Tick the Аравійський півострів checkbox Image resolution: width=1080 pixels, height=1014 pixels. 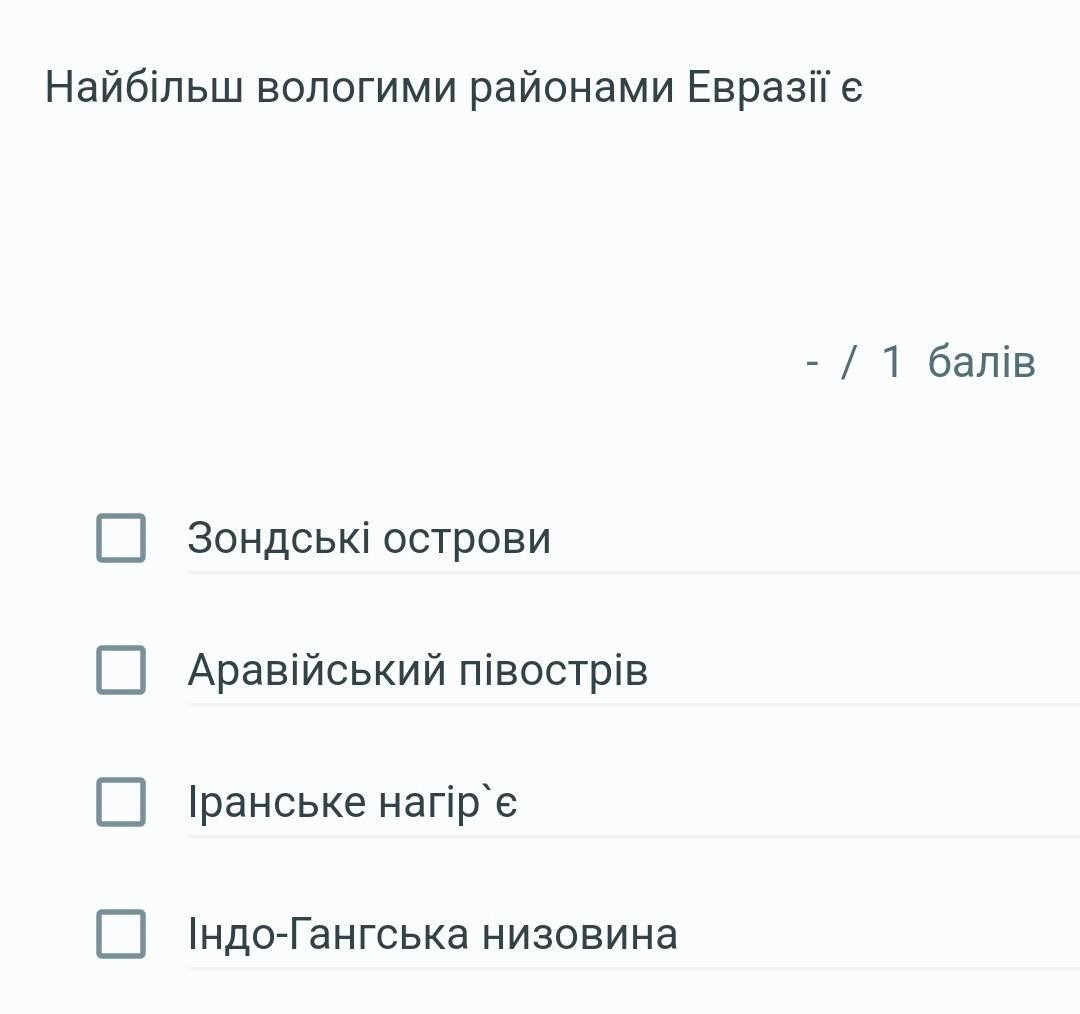click(121, 670)
